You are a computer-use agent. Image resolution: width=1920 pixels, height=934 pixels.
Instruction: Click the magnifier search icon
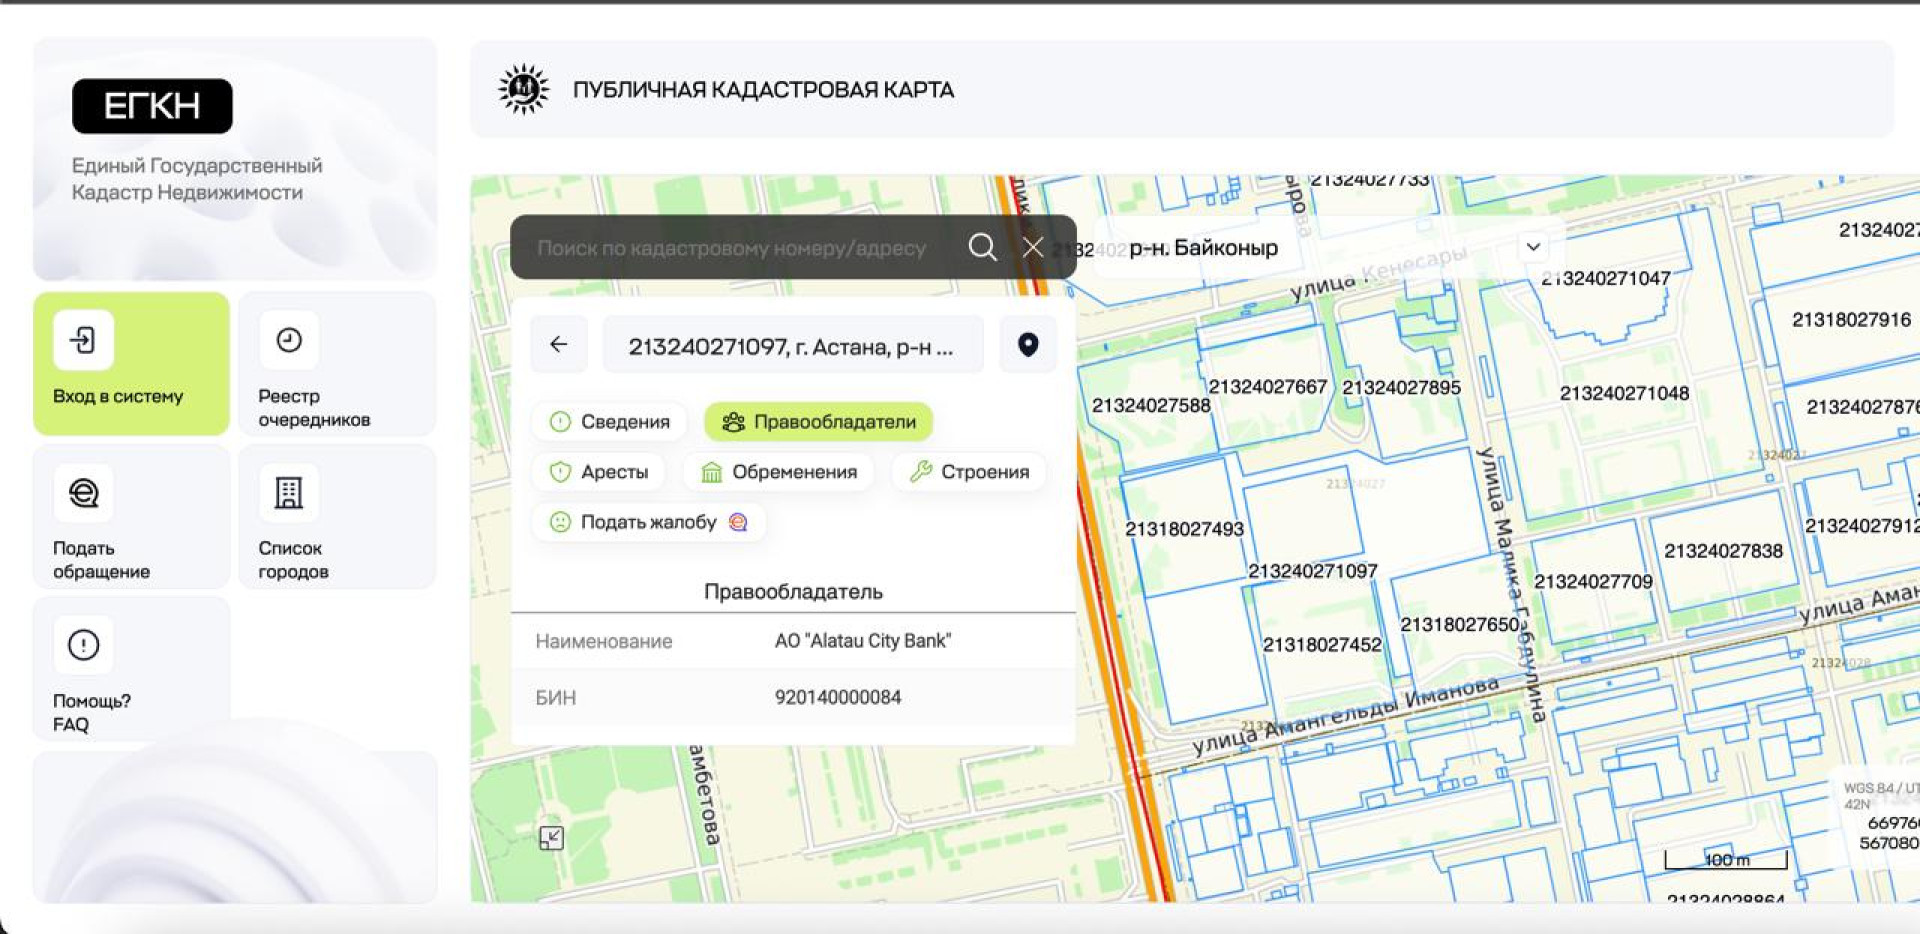pyautogui.click(x=983, y=247)
